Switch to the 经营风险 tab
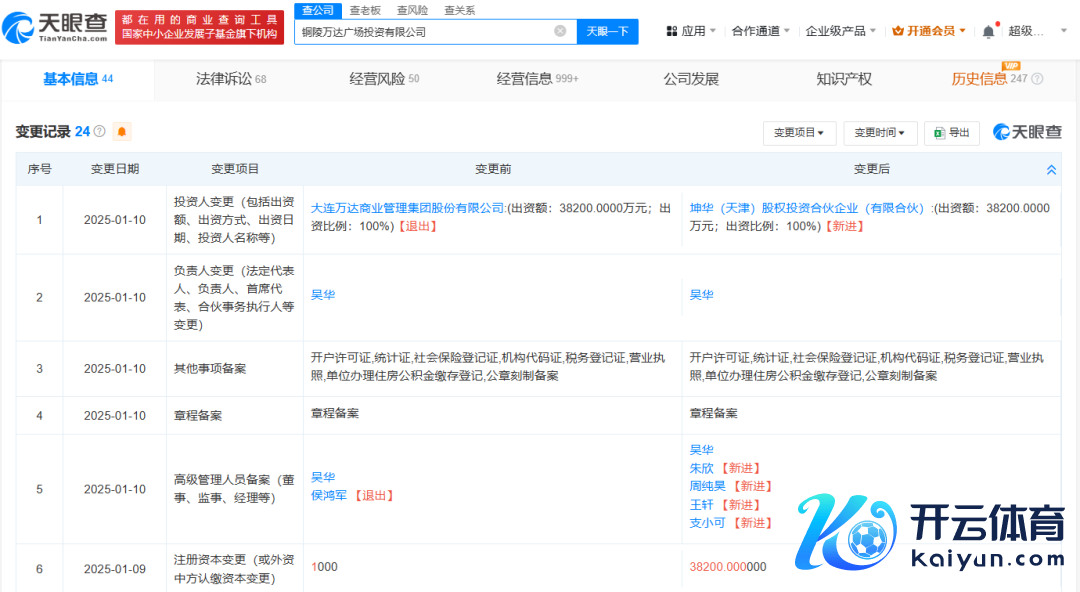This screenshot has height=592, width=1080. 384,79
